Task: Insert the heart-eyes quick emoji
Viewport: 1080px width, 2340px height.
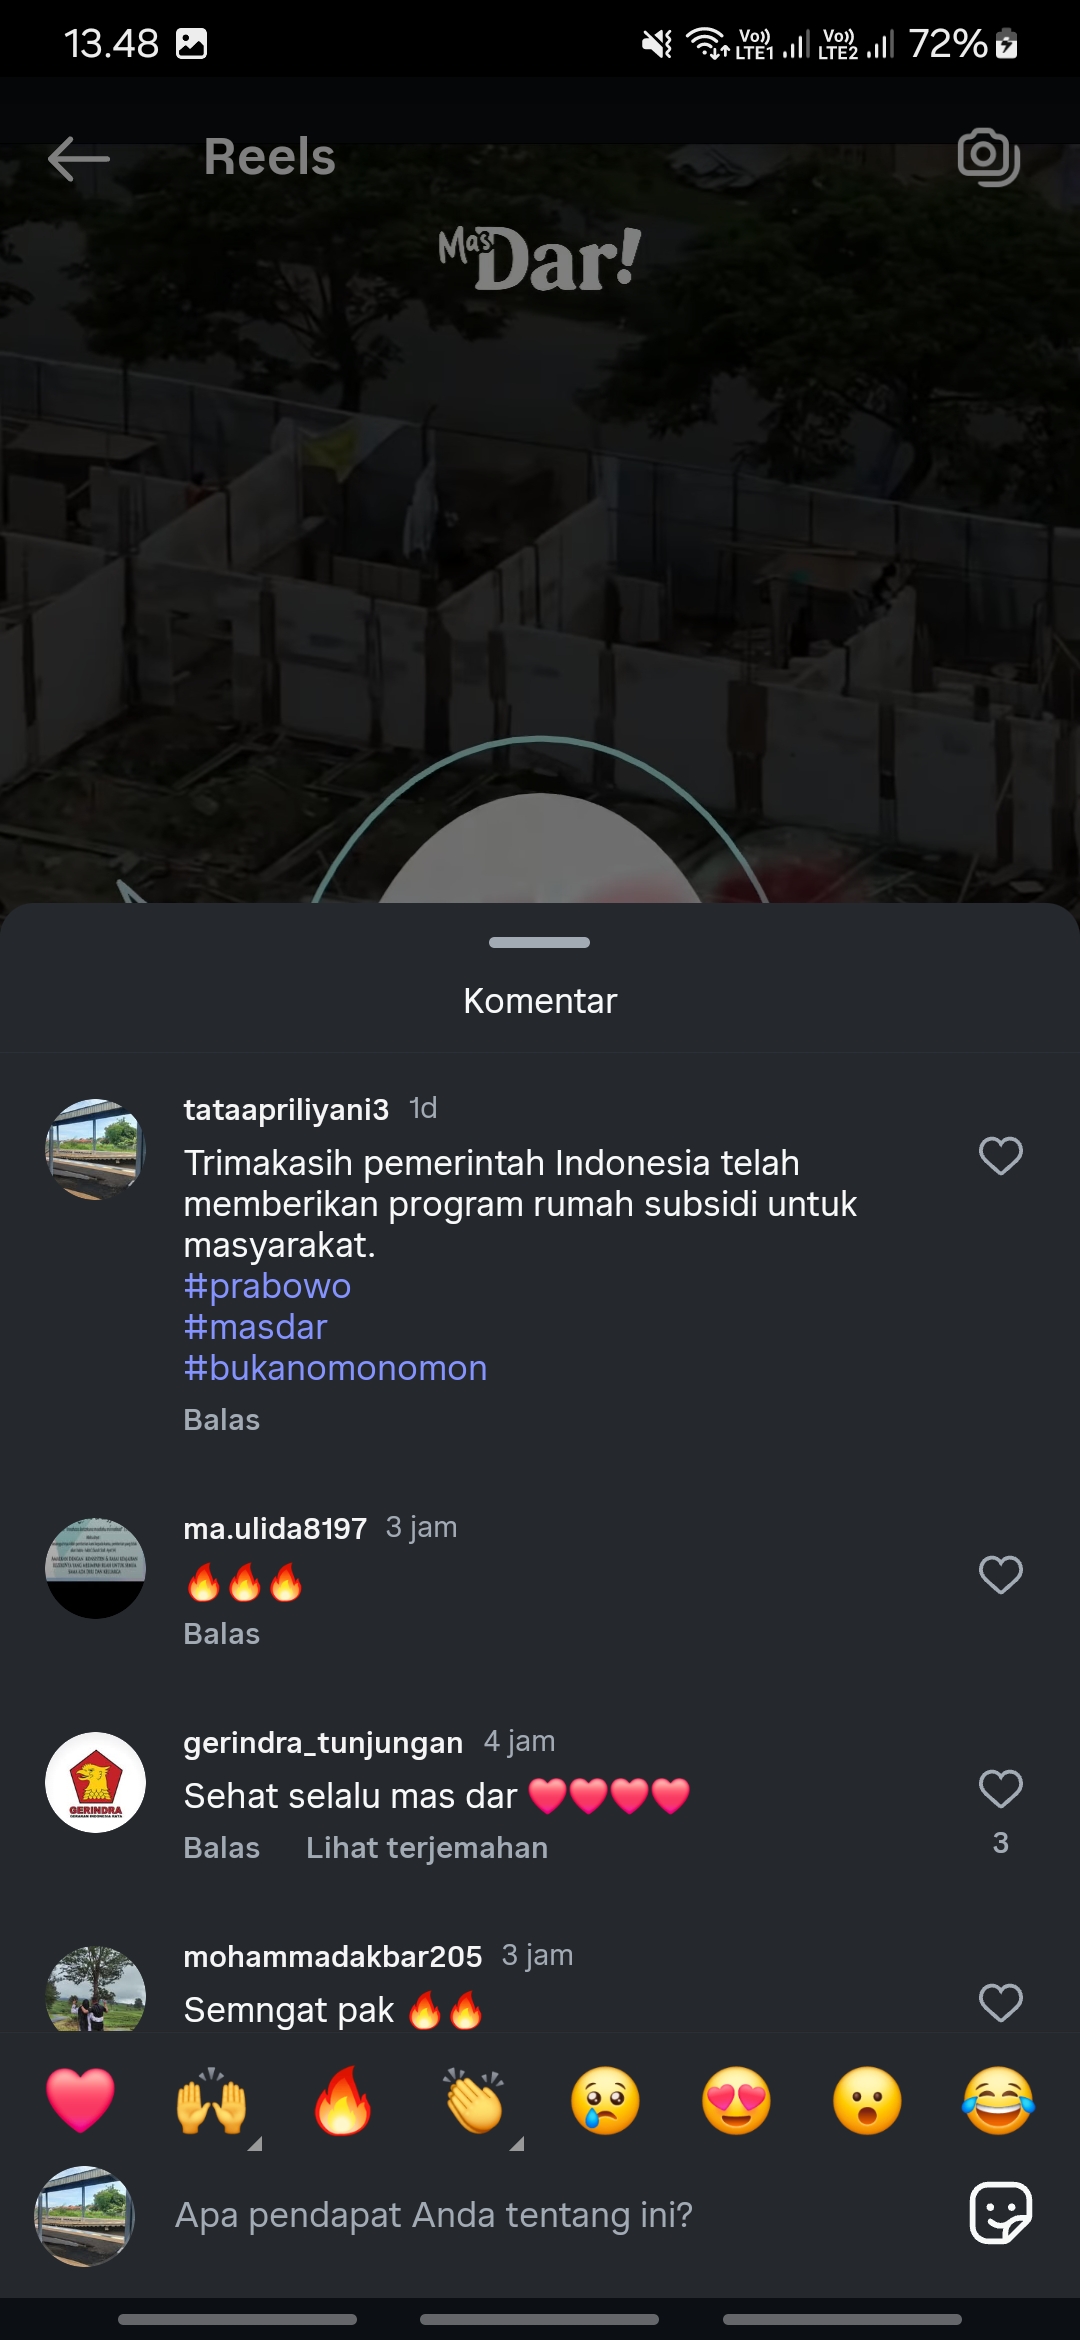Action: coord(736,2100)
